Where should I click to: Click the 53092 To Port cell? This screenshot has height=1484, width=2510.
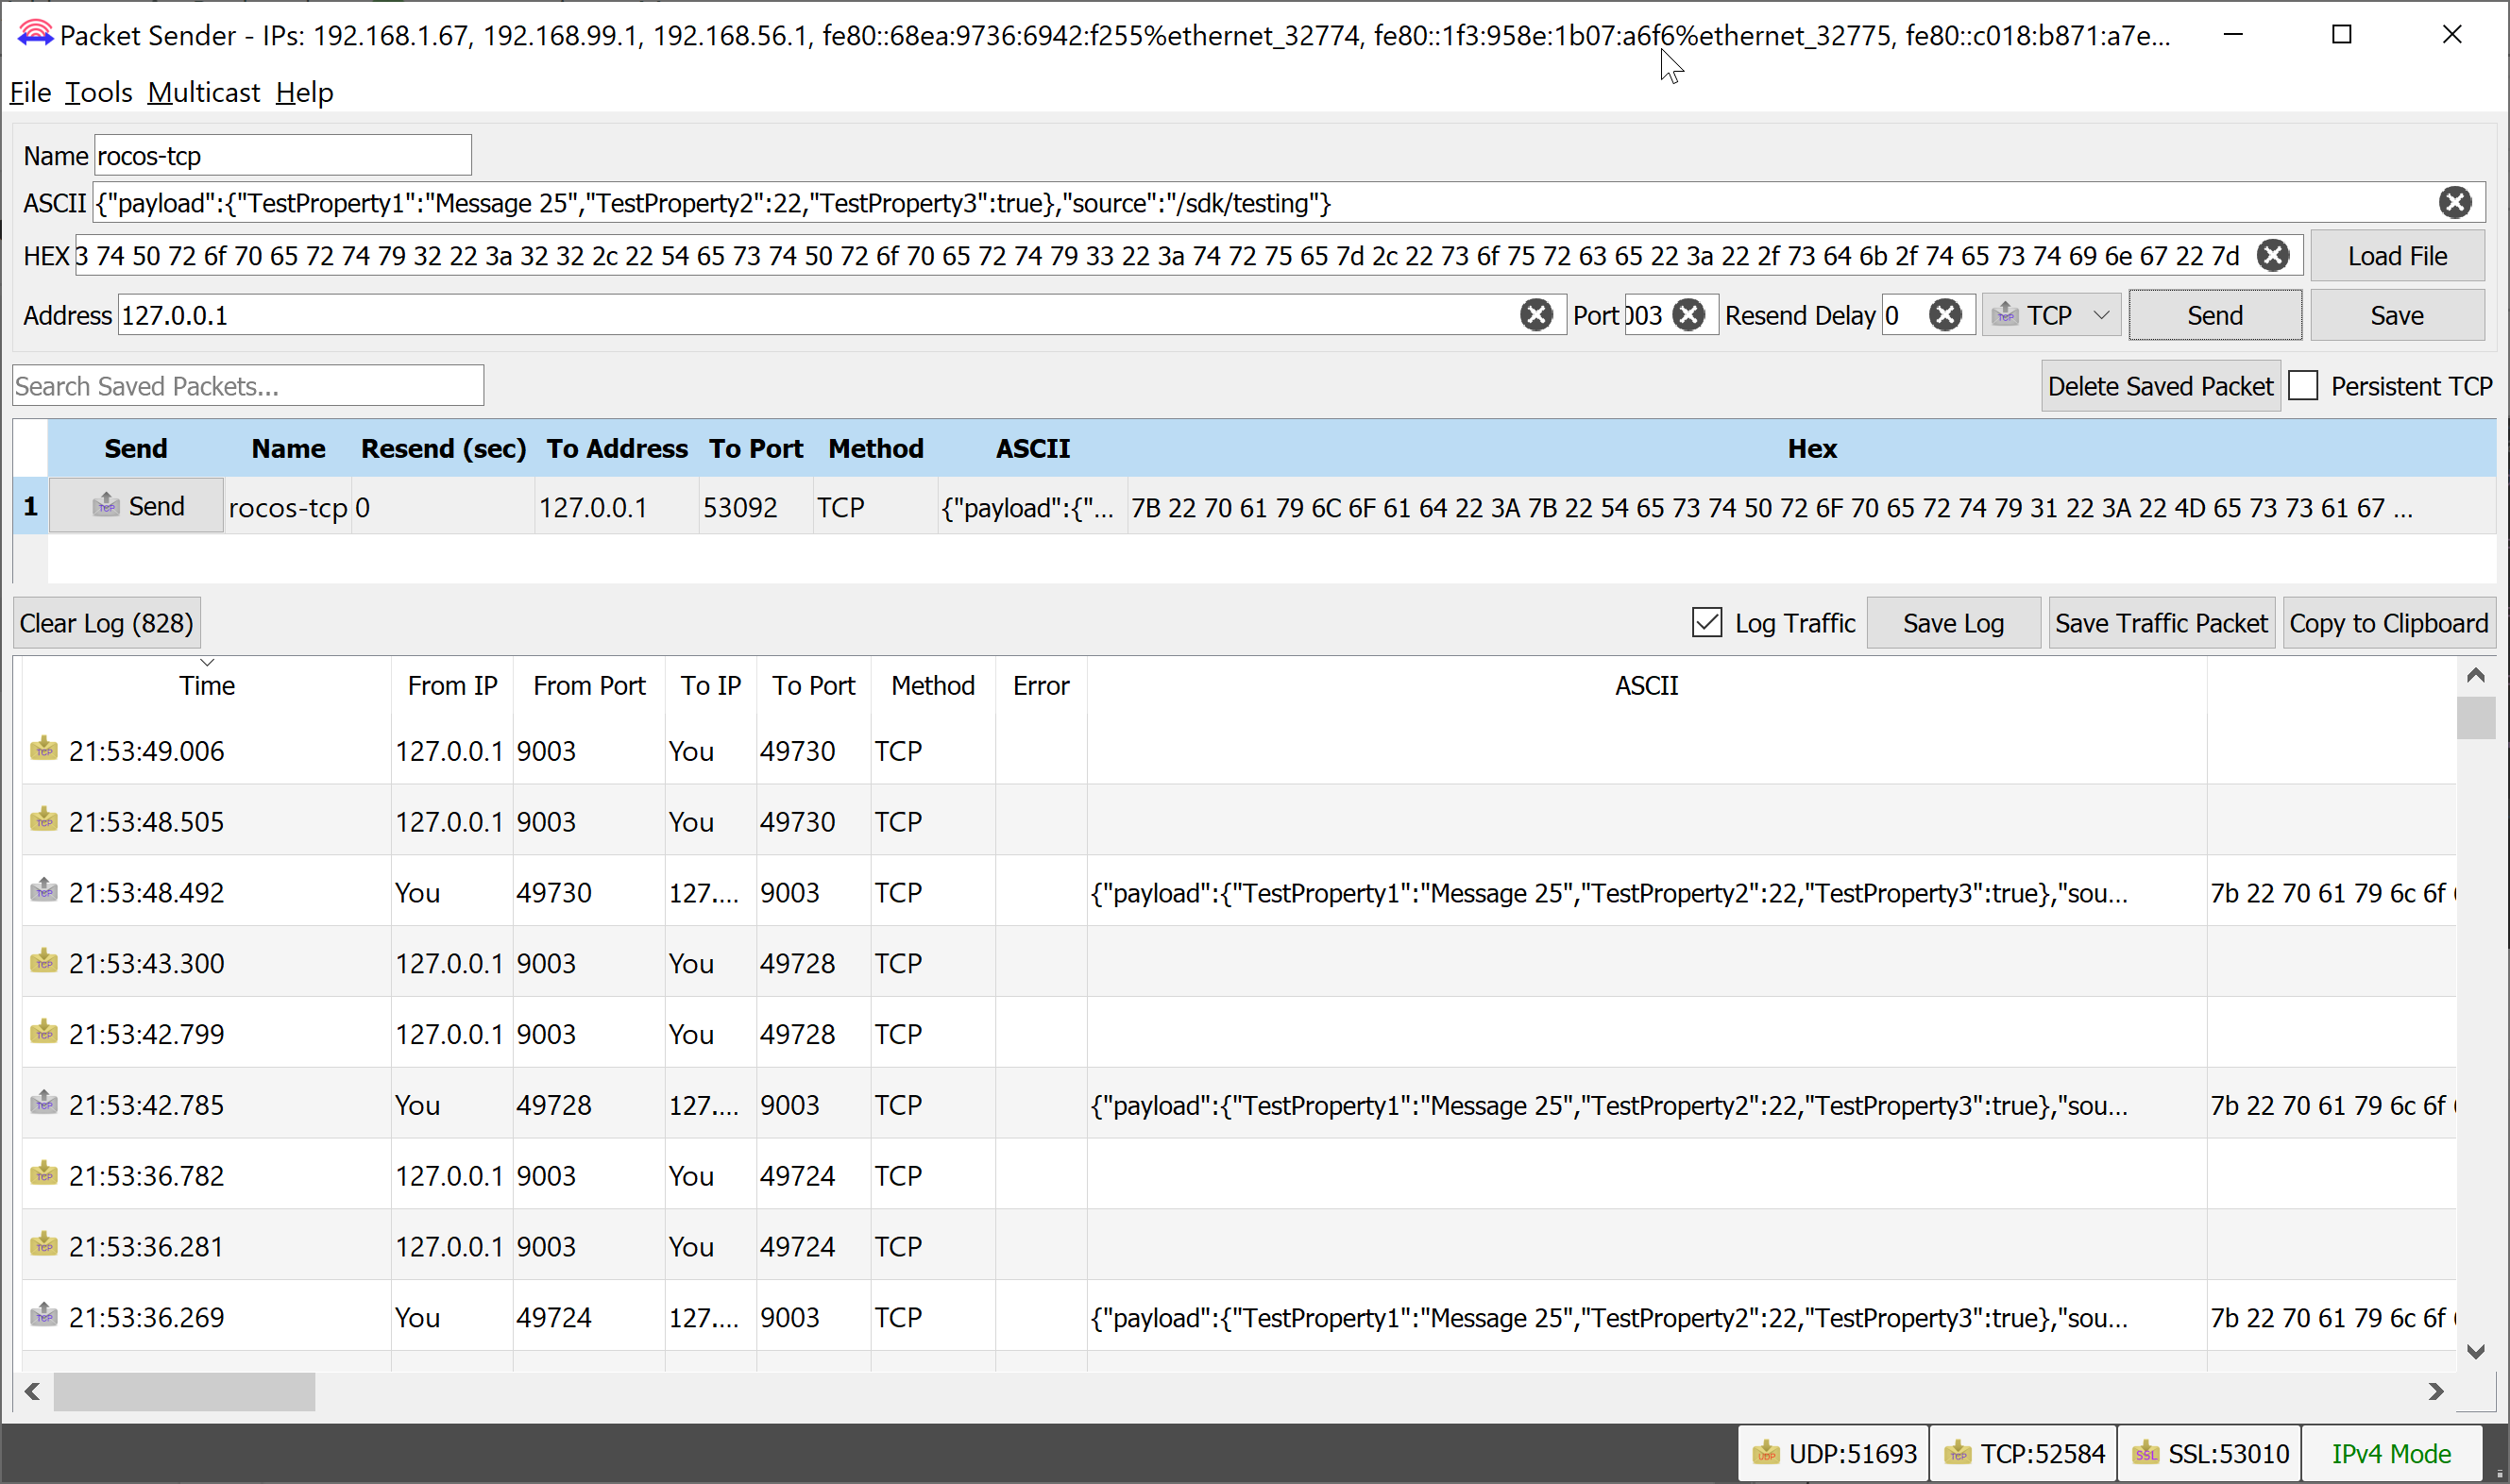755,507
